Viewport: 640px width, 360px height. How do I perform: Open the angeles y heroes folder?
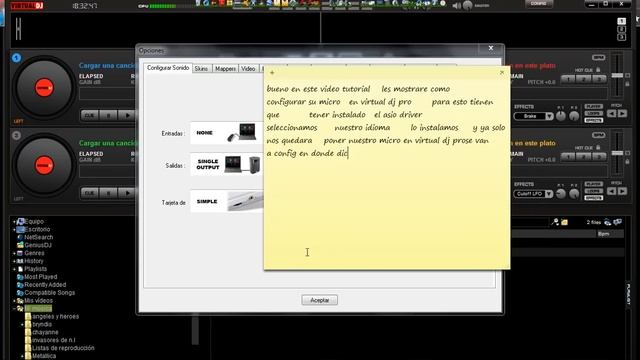(x=52, y=316)
